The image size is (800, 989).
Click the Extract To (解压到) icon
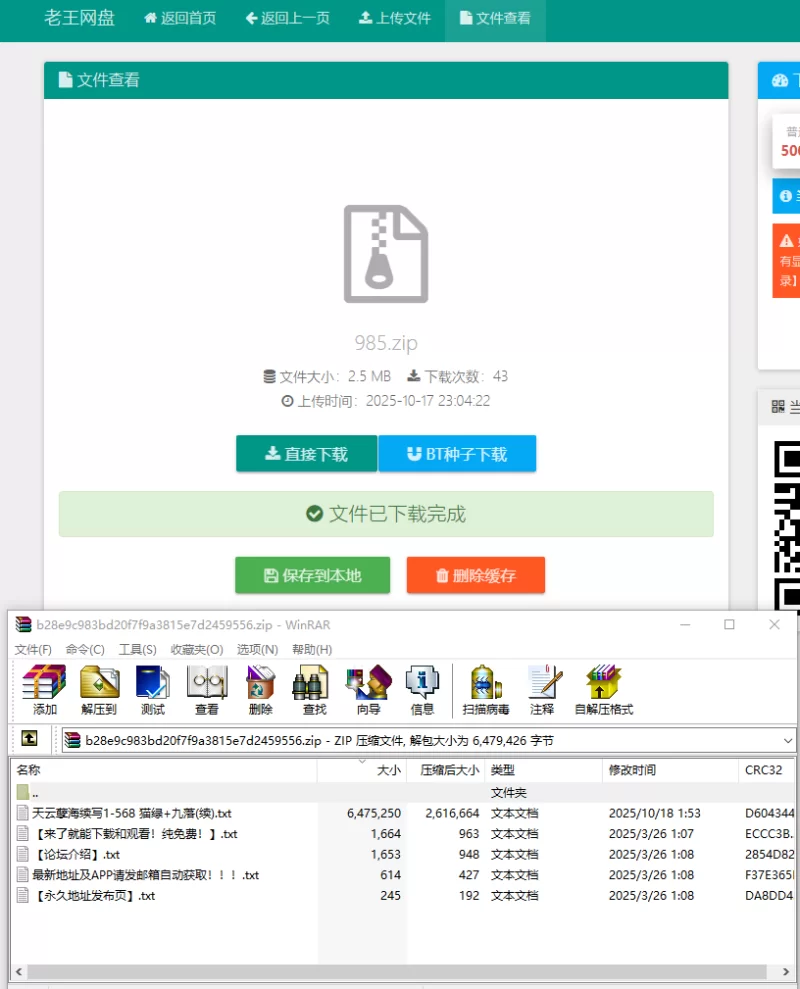point(99,689)
